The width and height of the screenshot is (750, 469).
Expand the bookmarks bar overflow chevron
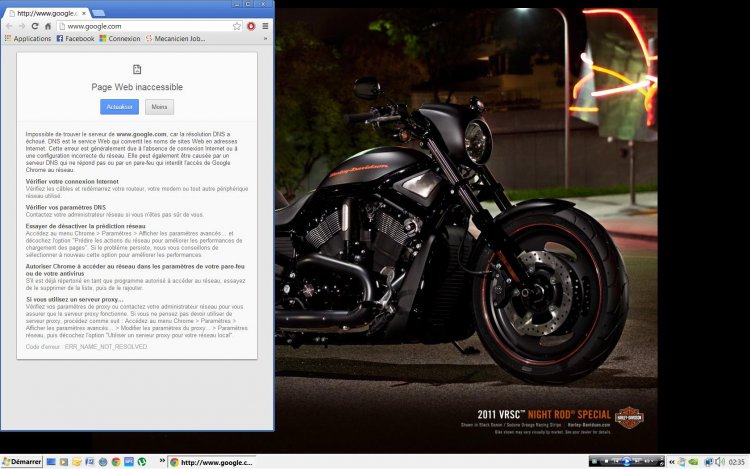pyautogui.click(x=265, y=39)
